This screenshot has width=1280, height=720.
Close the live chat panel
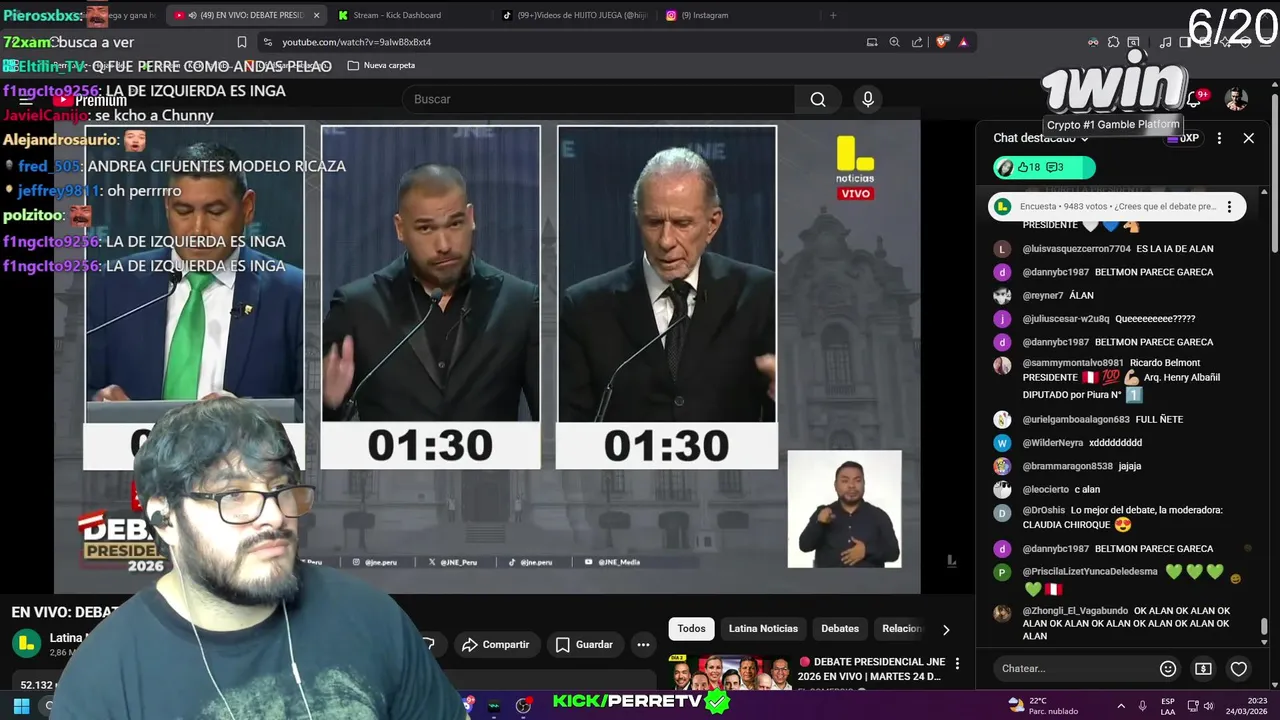[x=1248, y=138]
